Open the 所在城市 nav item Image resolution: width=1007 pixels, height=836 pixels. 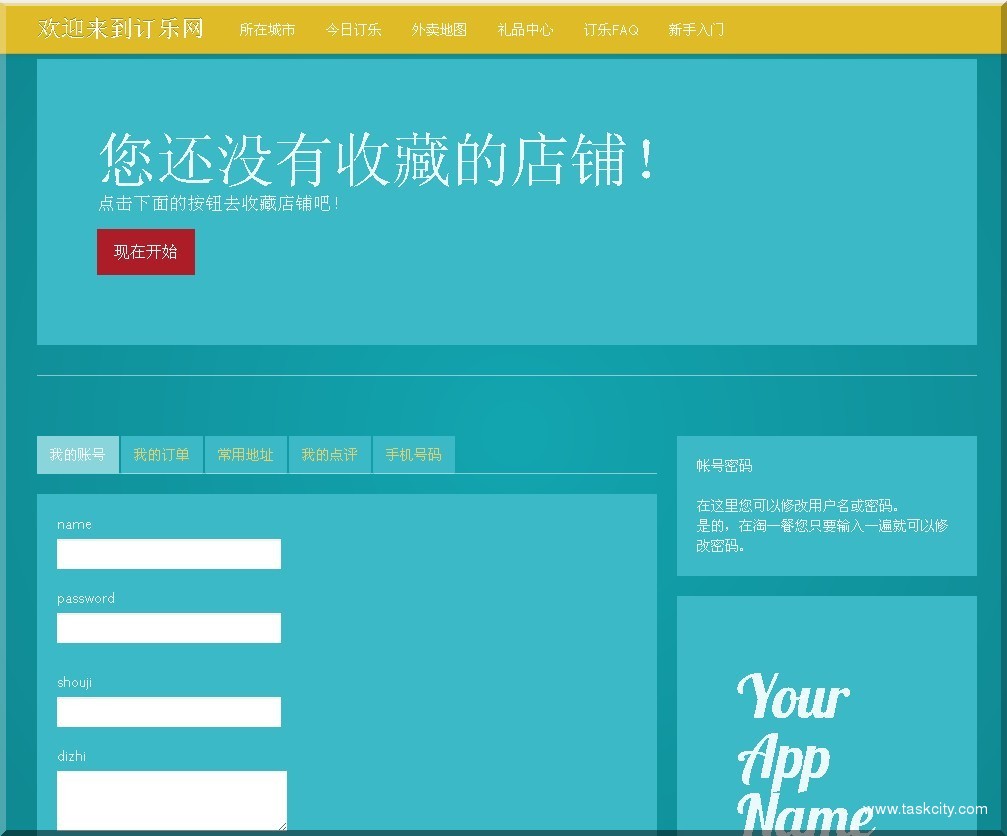point(267,30)
